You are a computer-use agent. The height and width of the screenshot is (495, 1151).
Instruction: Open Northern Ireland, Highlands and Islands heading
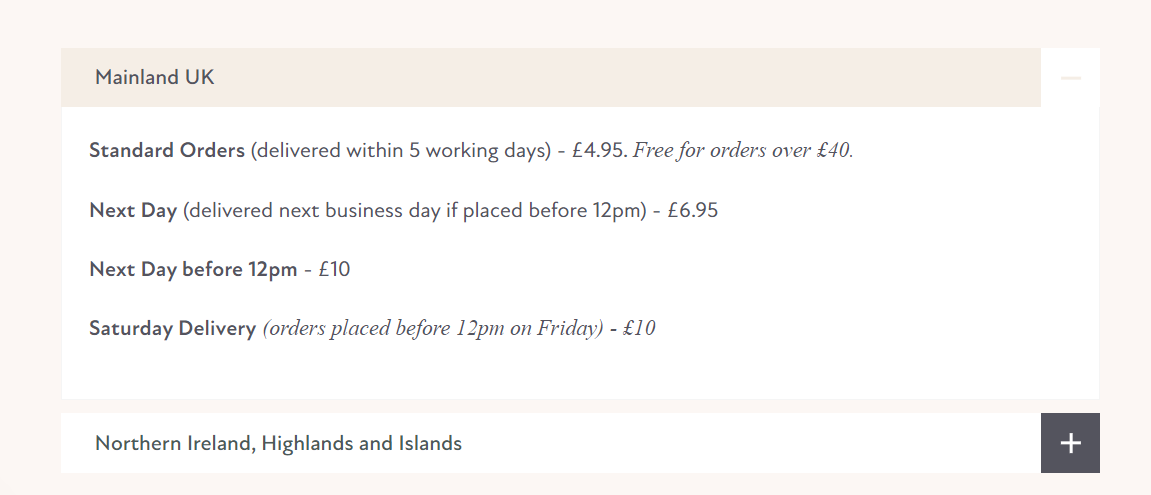[278, 443]
